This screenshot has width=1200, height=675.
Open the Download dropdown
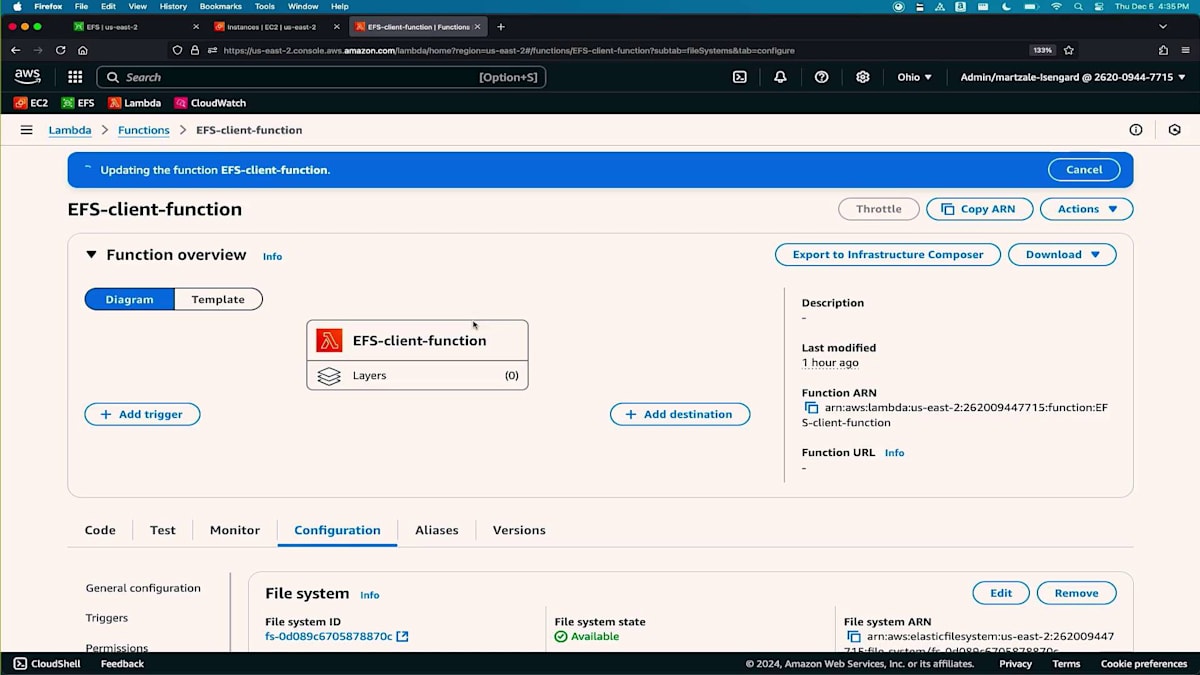pyautogui.click(x=1062, y=255)
